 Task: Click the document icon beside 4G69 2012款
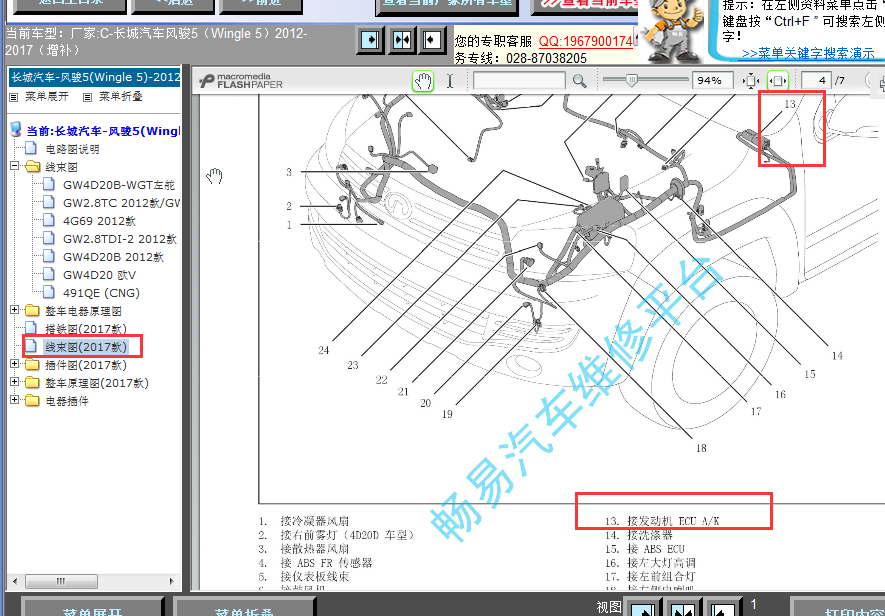coord(49,220)
